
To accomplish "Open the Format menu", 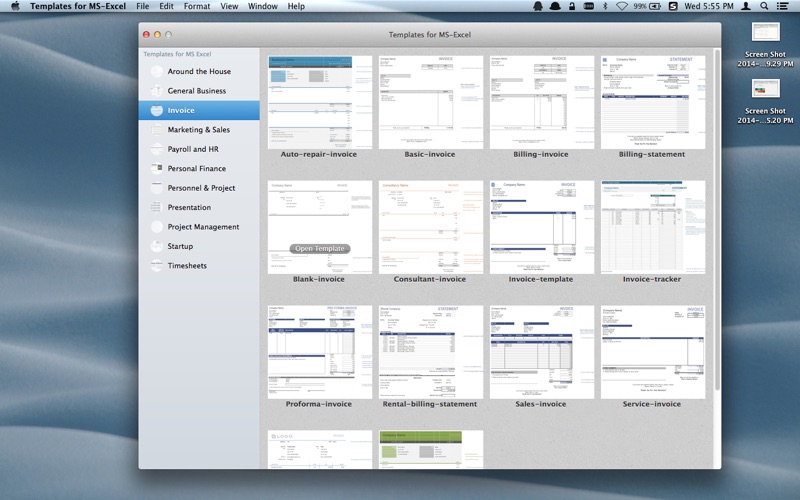I will (197, 6).
